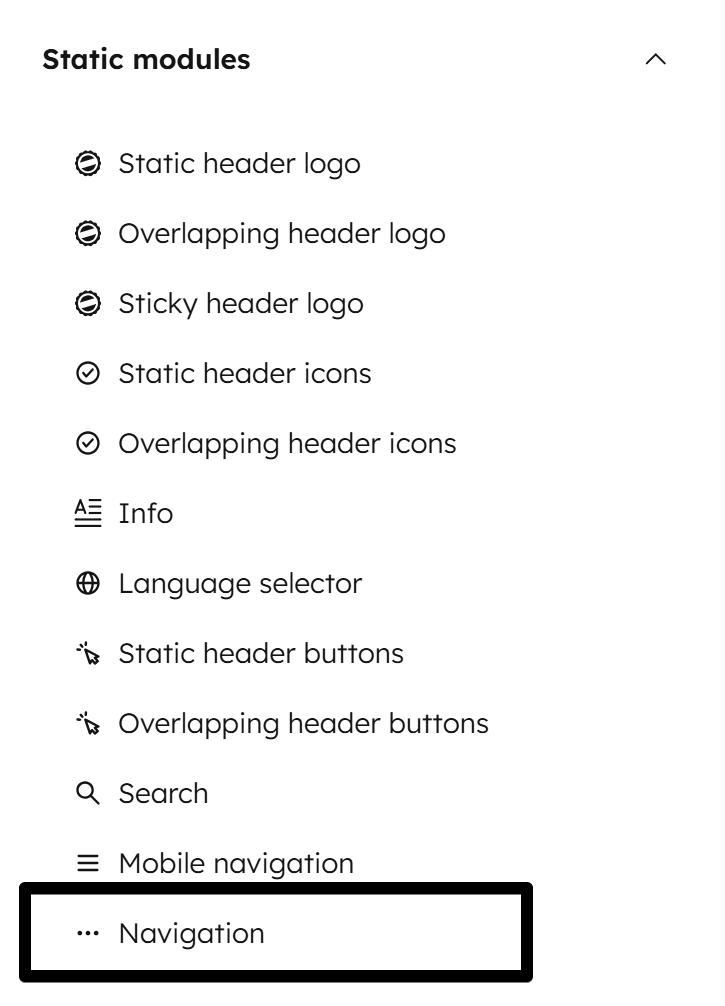Click the three-dots icon beside Navigation

[89, 933]
